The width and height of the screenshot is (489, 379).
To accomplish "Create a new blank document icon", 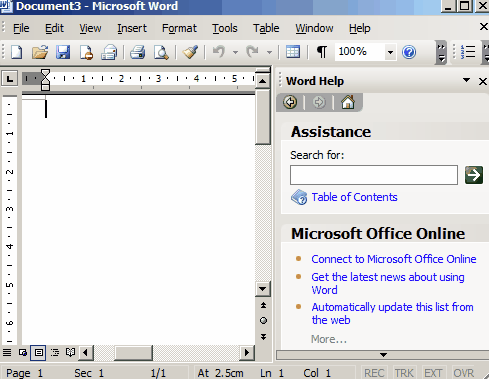I will coord(17,52).
